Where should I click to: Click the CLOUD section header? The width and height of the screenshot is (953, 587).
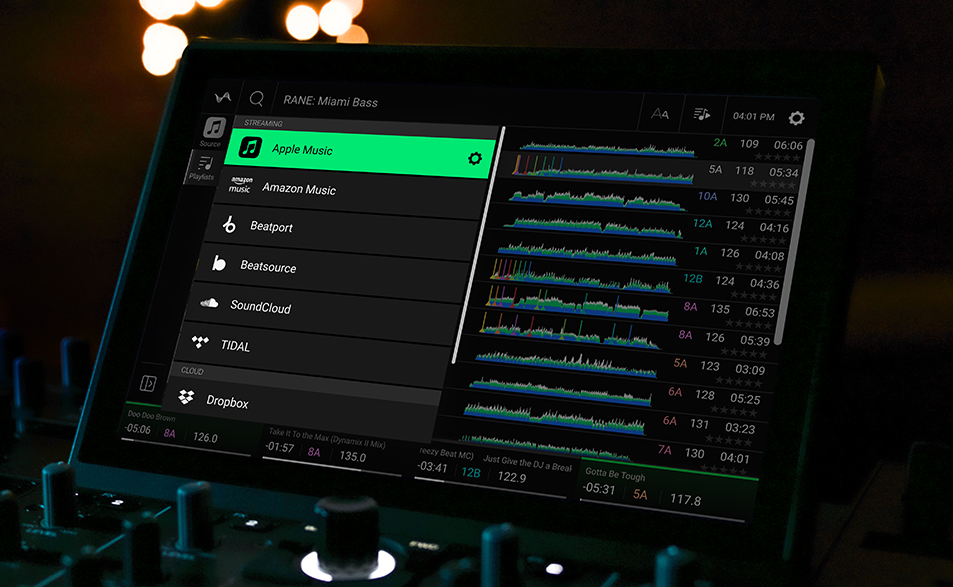[x=192, y=371]
